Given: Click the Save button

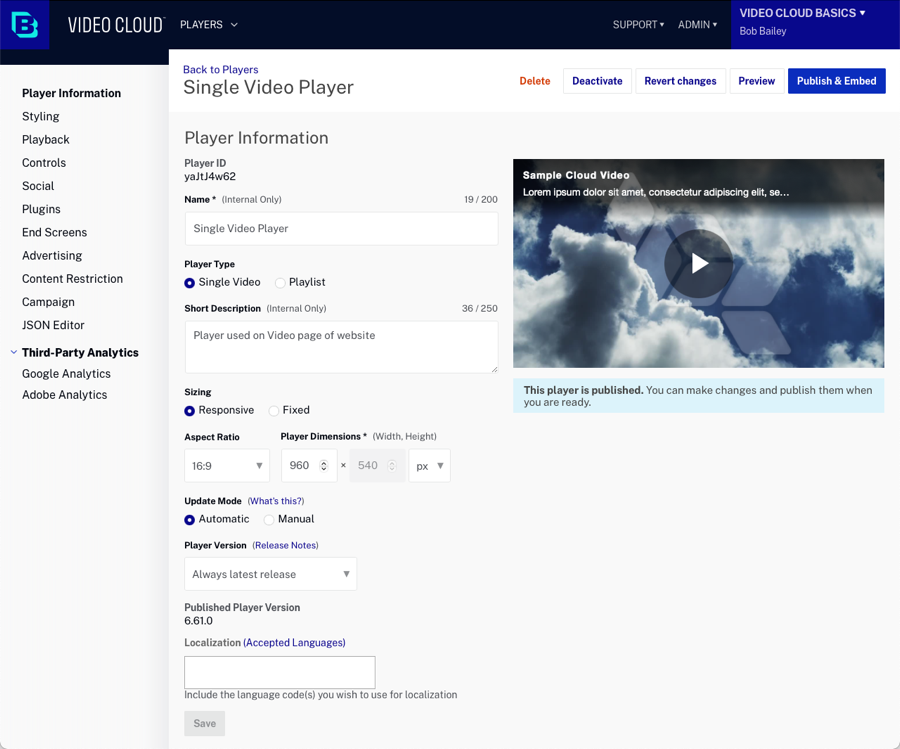Looking at the screenshot, I should point(204,724).
